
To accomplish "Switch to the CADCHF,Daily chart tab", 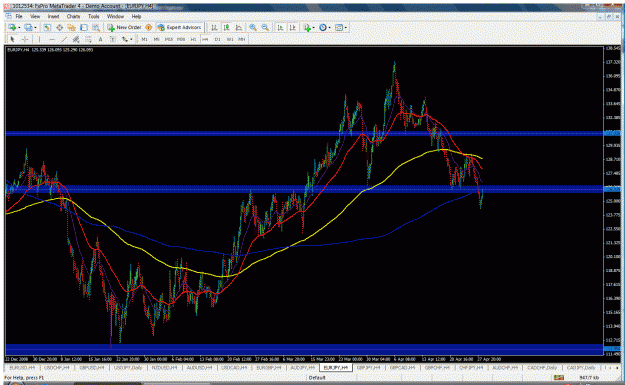I will (x=542, y=367).
